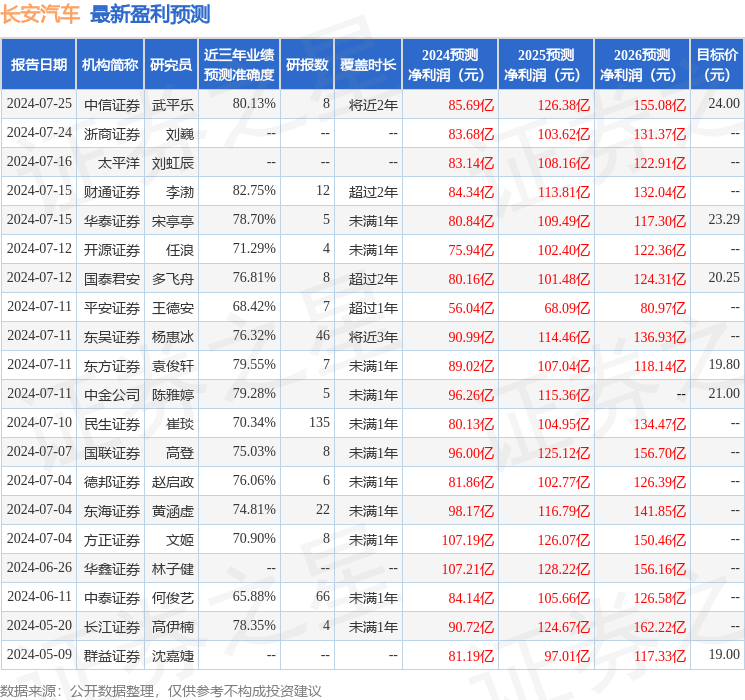Select the 中金公司 institution cell

[x=112, y=395]
